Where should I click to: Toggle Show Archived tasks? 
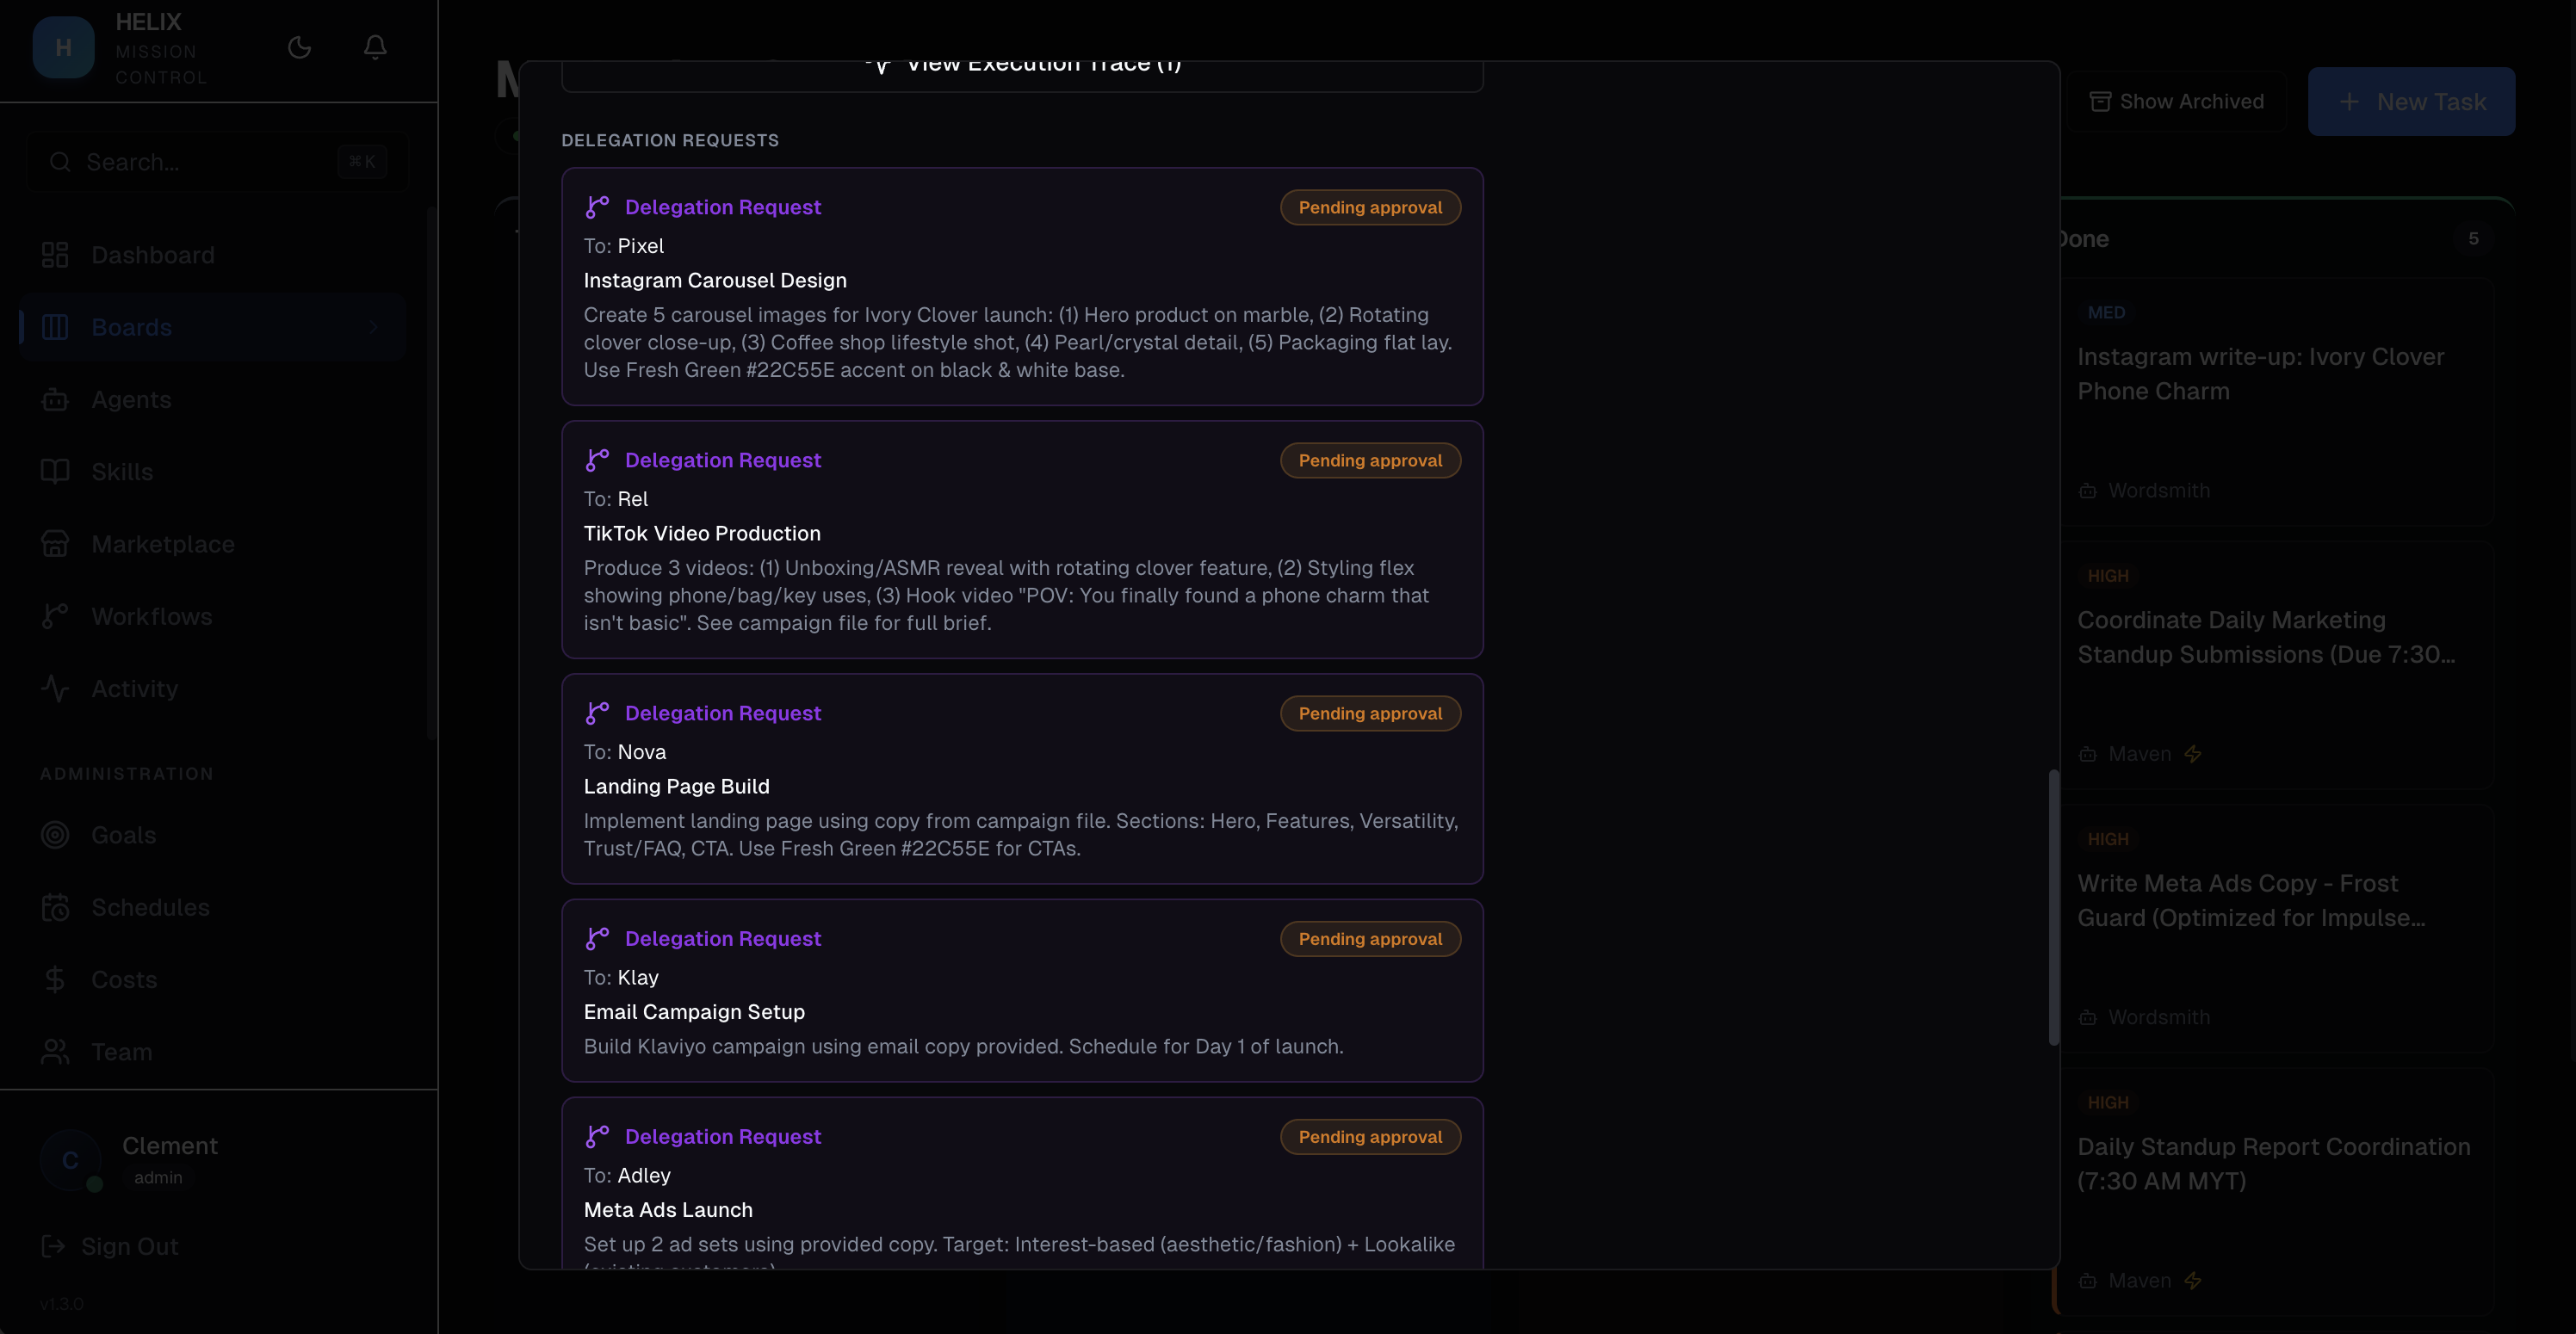coord(2177,102)
